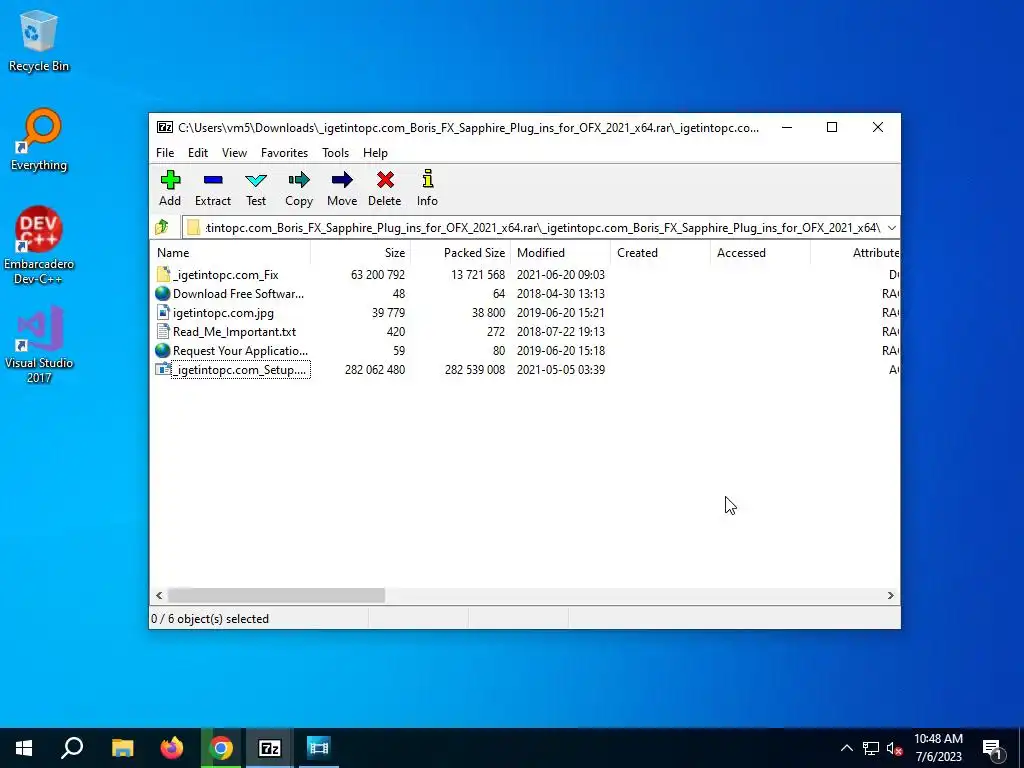1024x768 pixels.
Task: Open File Explorer from the taskbar
Action: coord(123,748)
